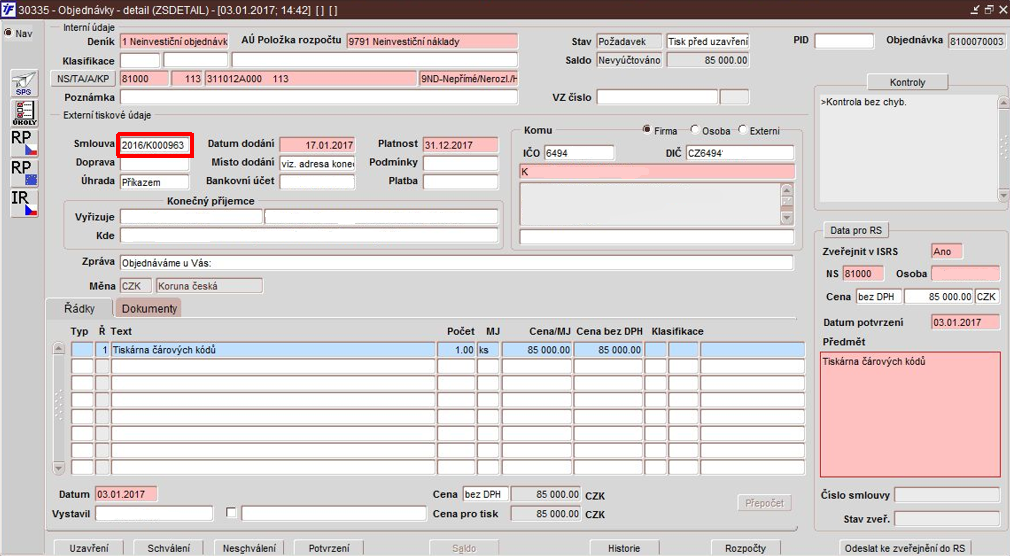Click the Vystavil input field

[x=154, y=513]
